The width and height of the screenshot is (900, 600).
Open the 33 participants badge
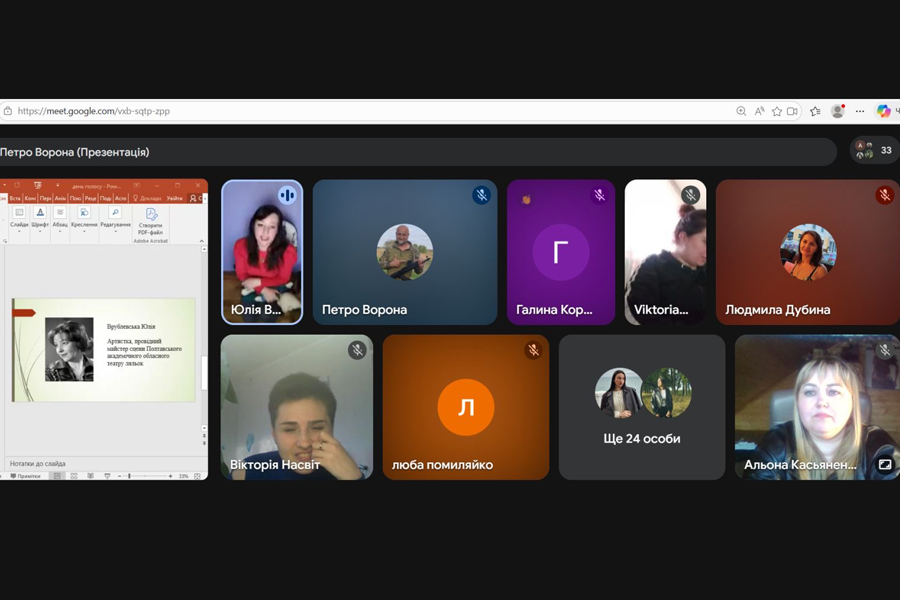pyautogui.click(x=874, y=150)
